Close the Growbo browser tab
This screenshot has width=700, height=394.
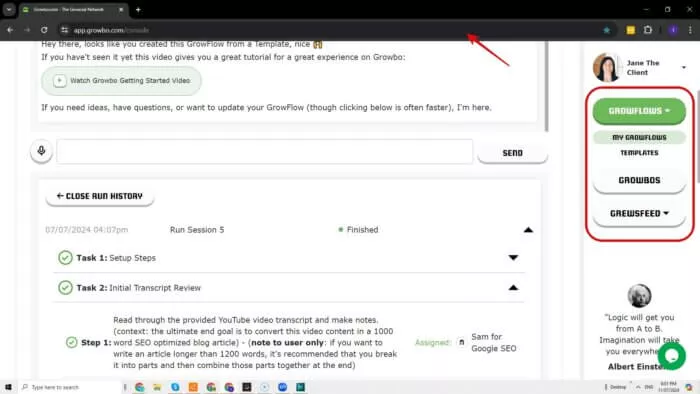(121, 9)
